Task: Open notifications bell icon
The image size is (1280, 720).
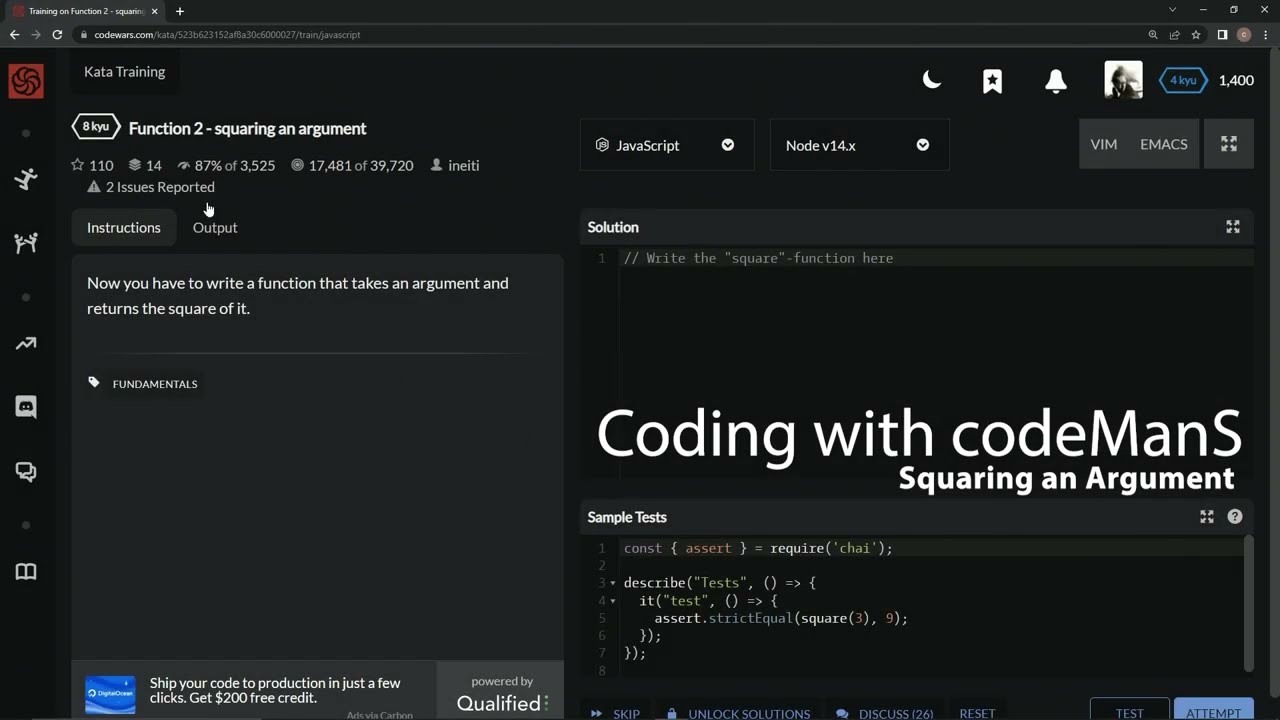Action: click(x=1055, y=81)
